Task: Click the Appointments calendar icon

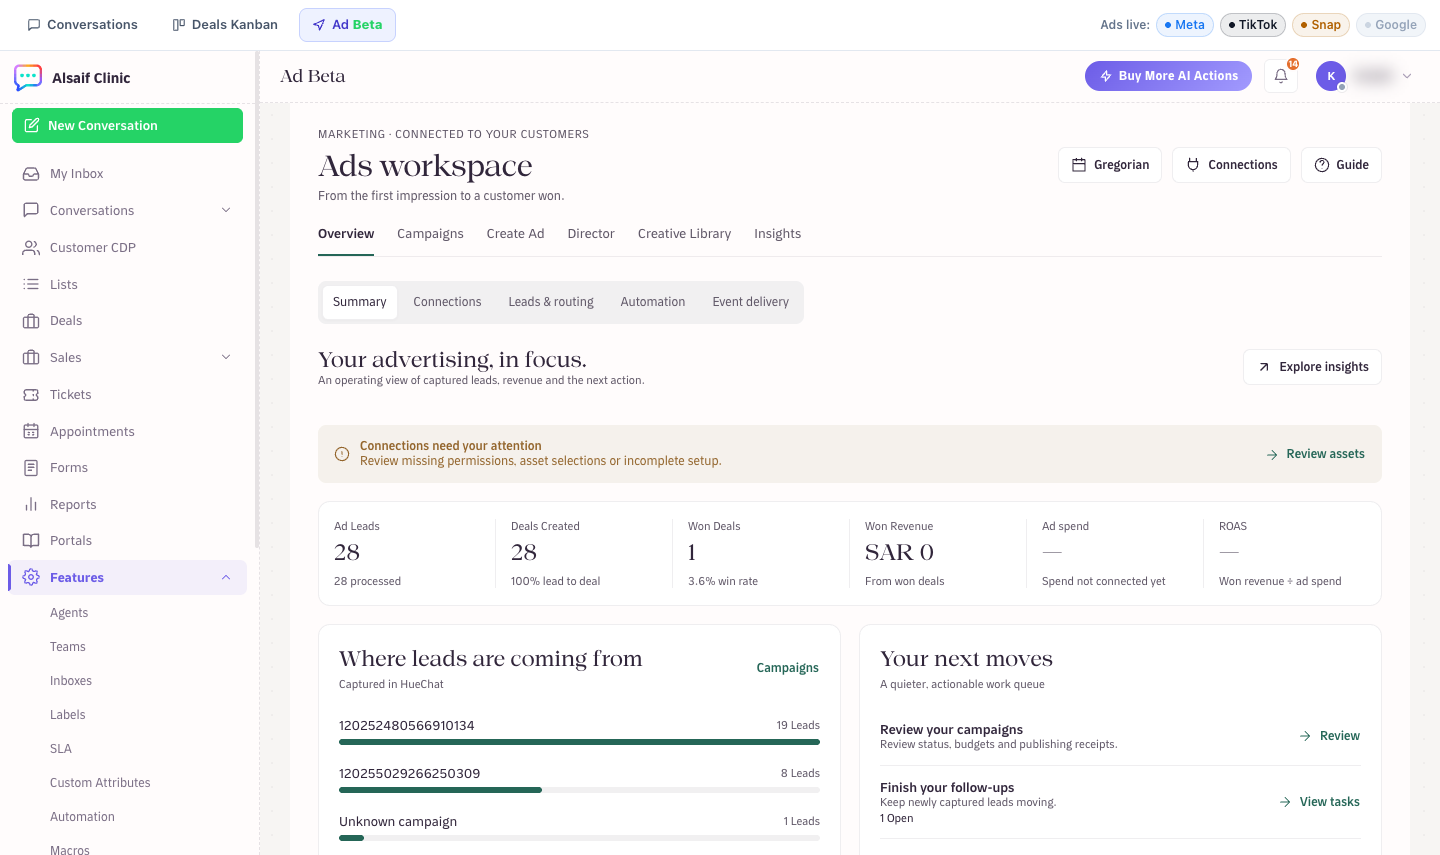Action: (x=31, y=432)
